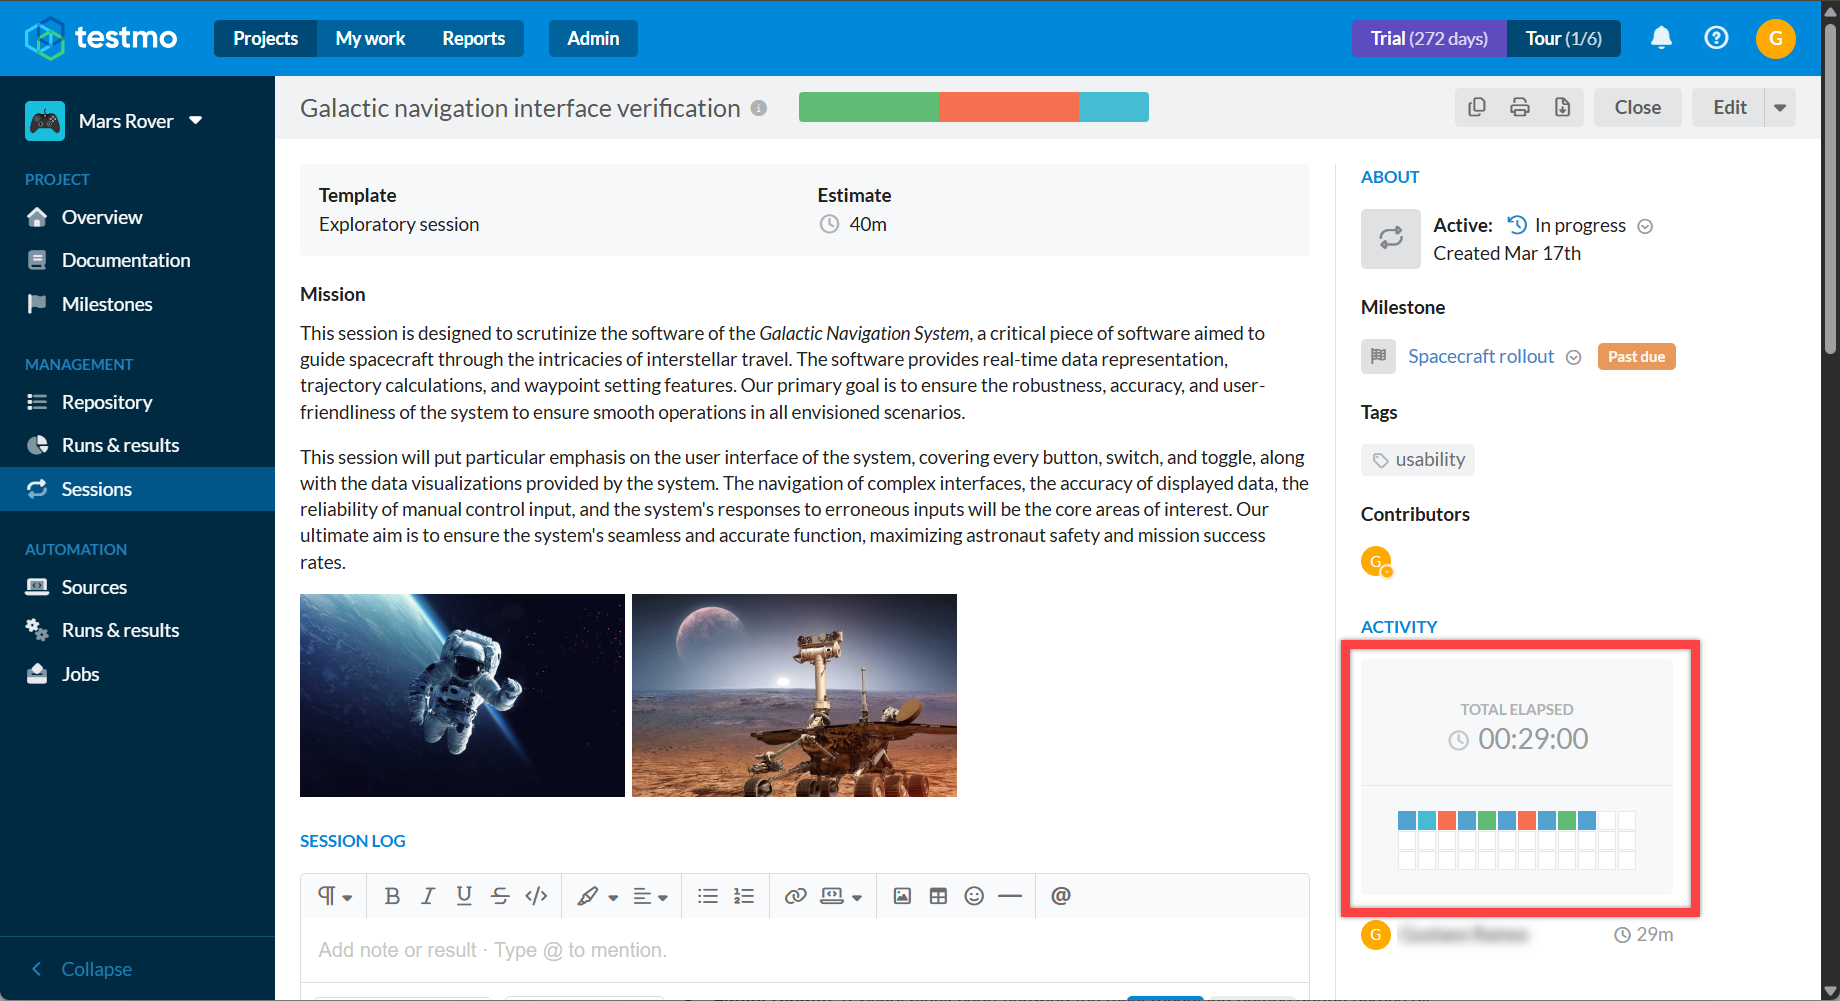Insert table in session log editor

[938, 896]
